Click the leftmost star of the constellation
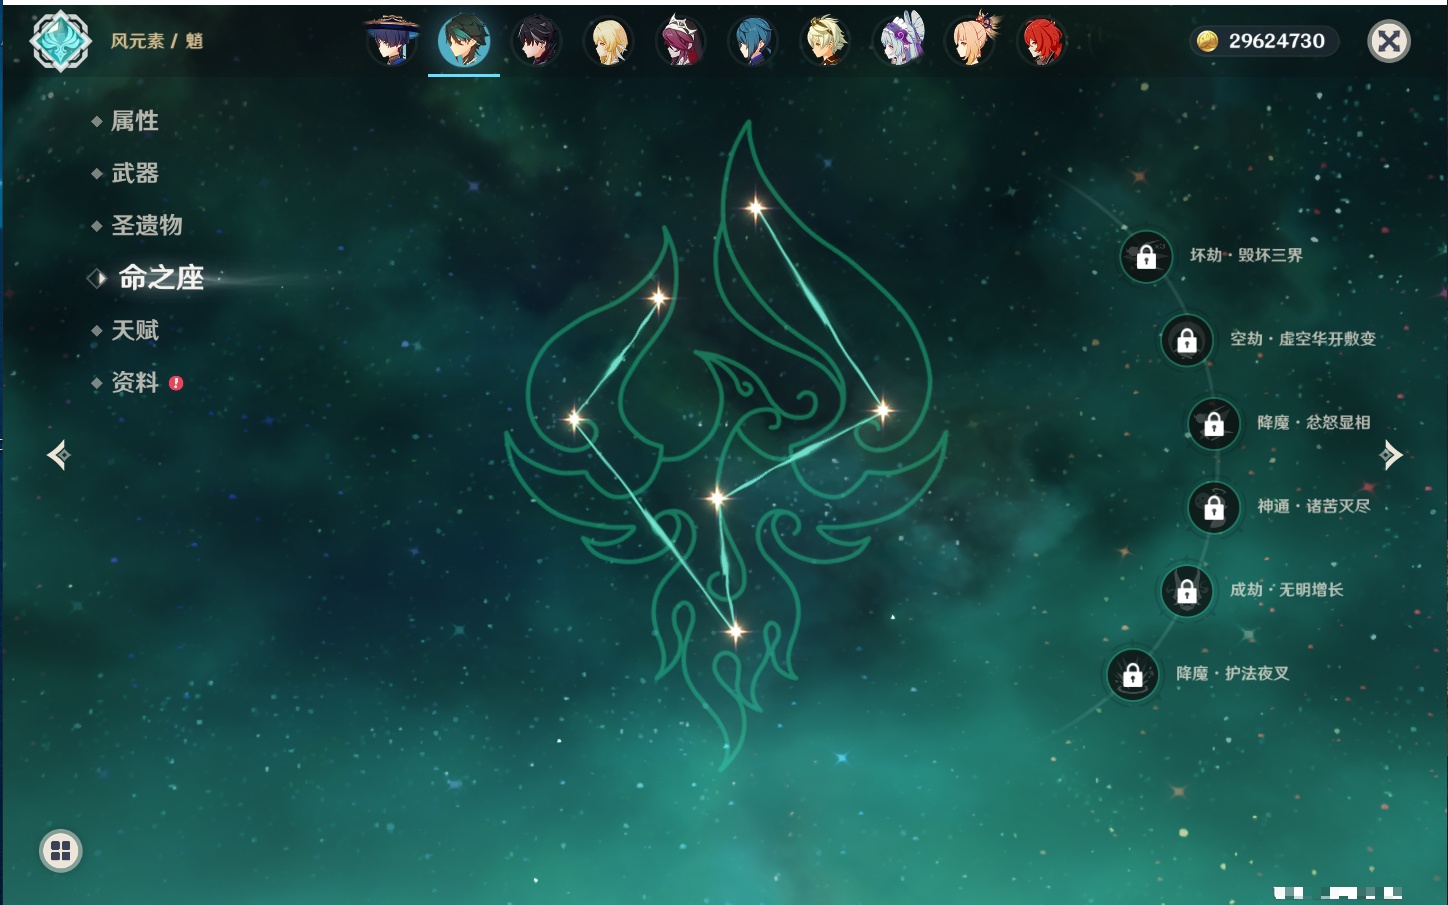This screenshot has height=905, width=1448. click(x=574, y=419)
